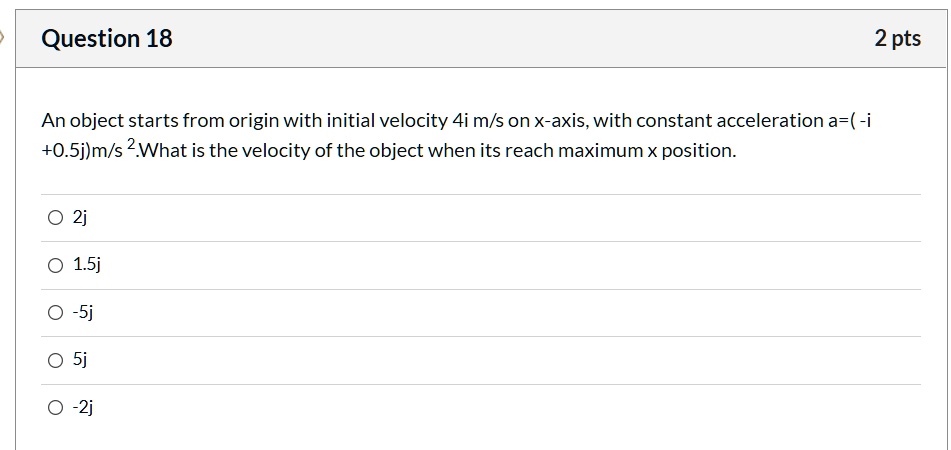The width and height of the screenshot is (951, 450).
Task: Click the arrow icon left of Question 18
Action: [x=3, y=39]
